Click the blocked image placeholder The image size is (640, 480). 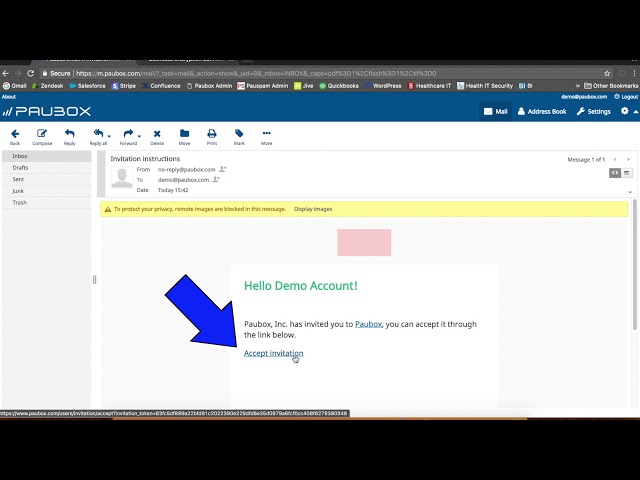(364, 242)
